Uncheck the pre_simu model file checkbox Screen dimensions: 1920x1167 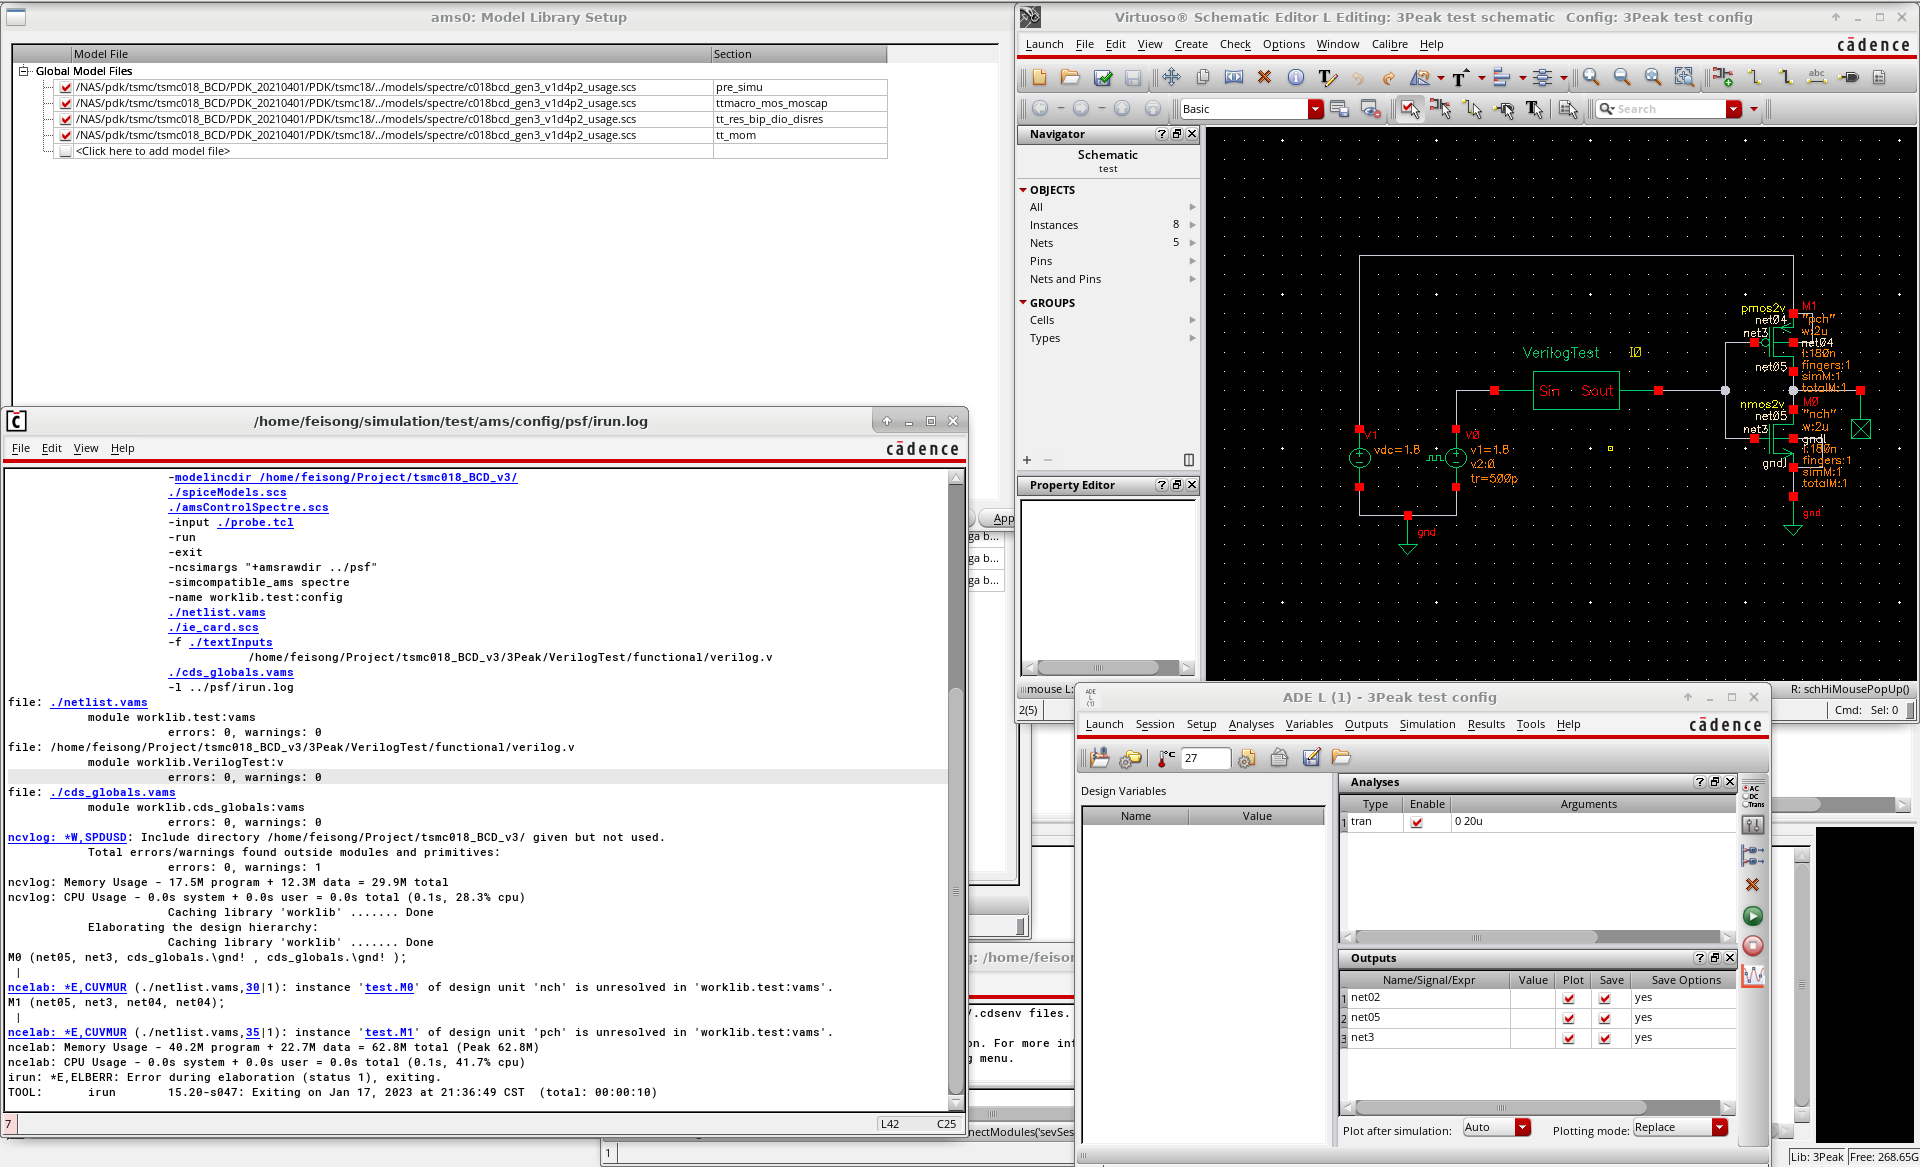pos(66,88)
